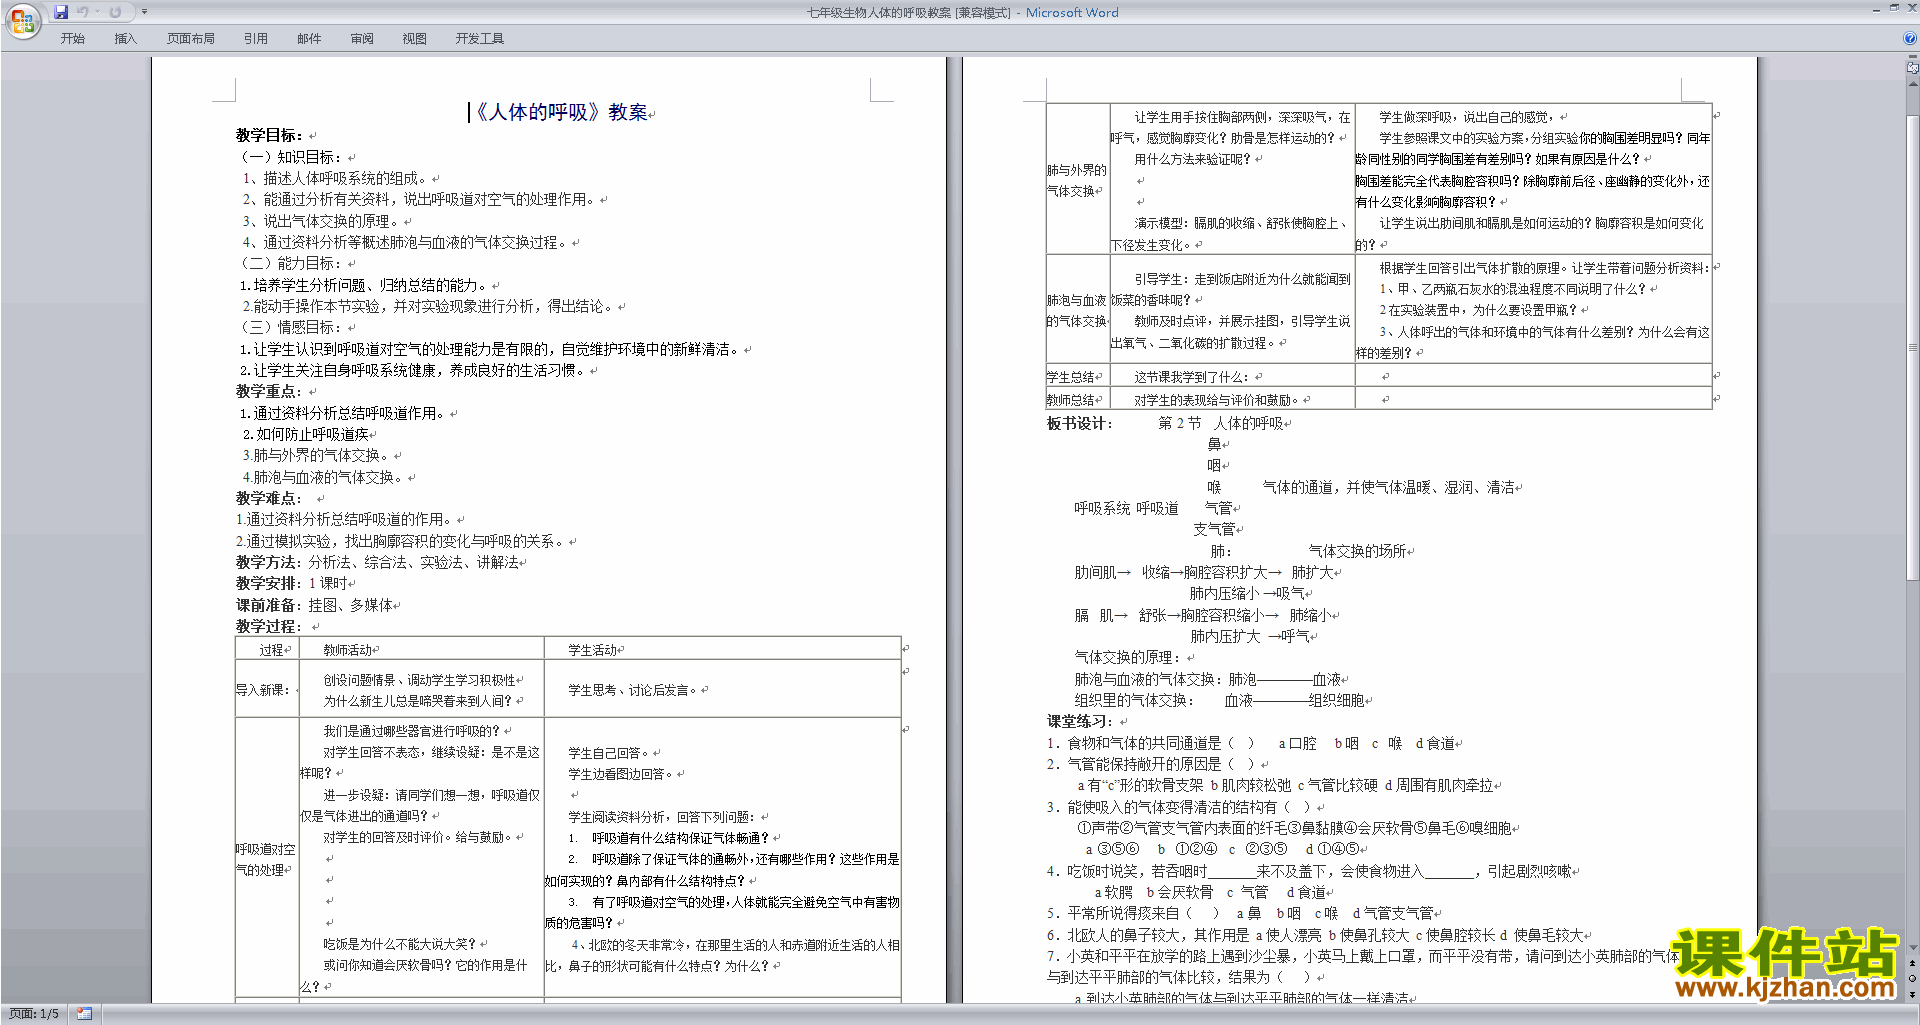Open the 开始 ribbon tab
The image size is (1920, 1025).
point(73,39)
